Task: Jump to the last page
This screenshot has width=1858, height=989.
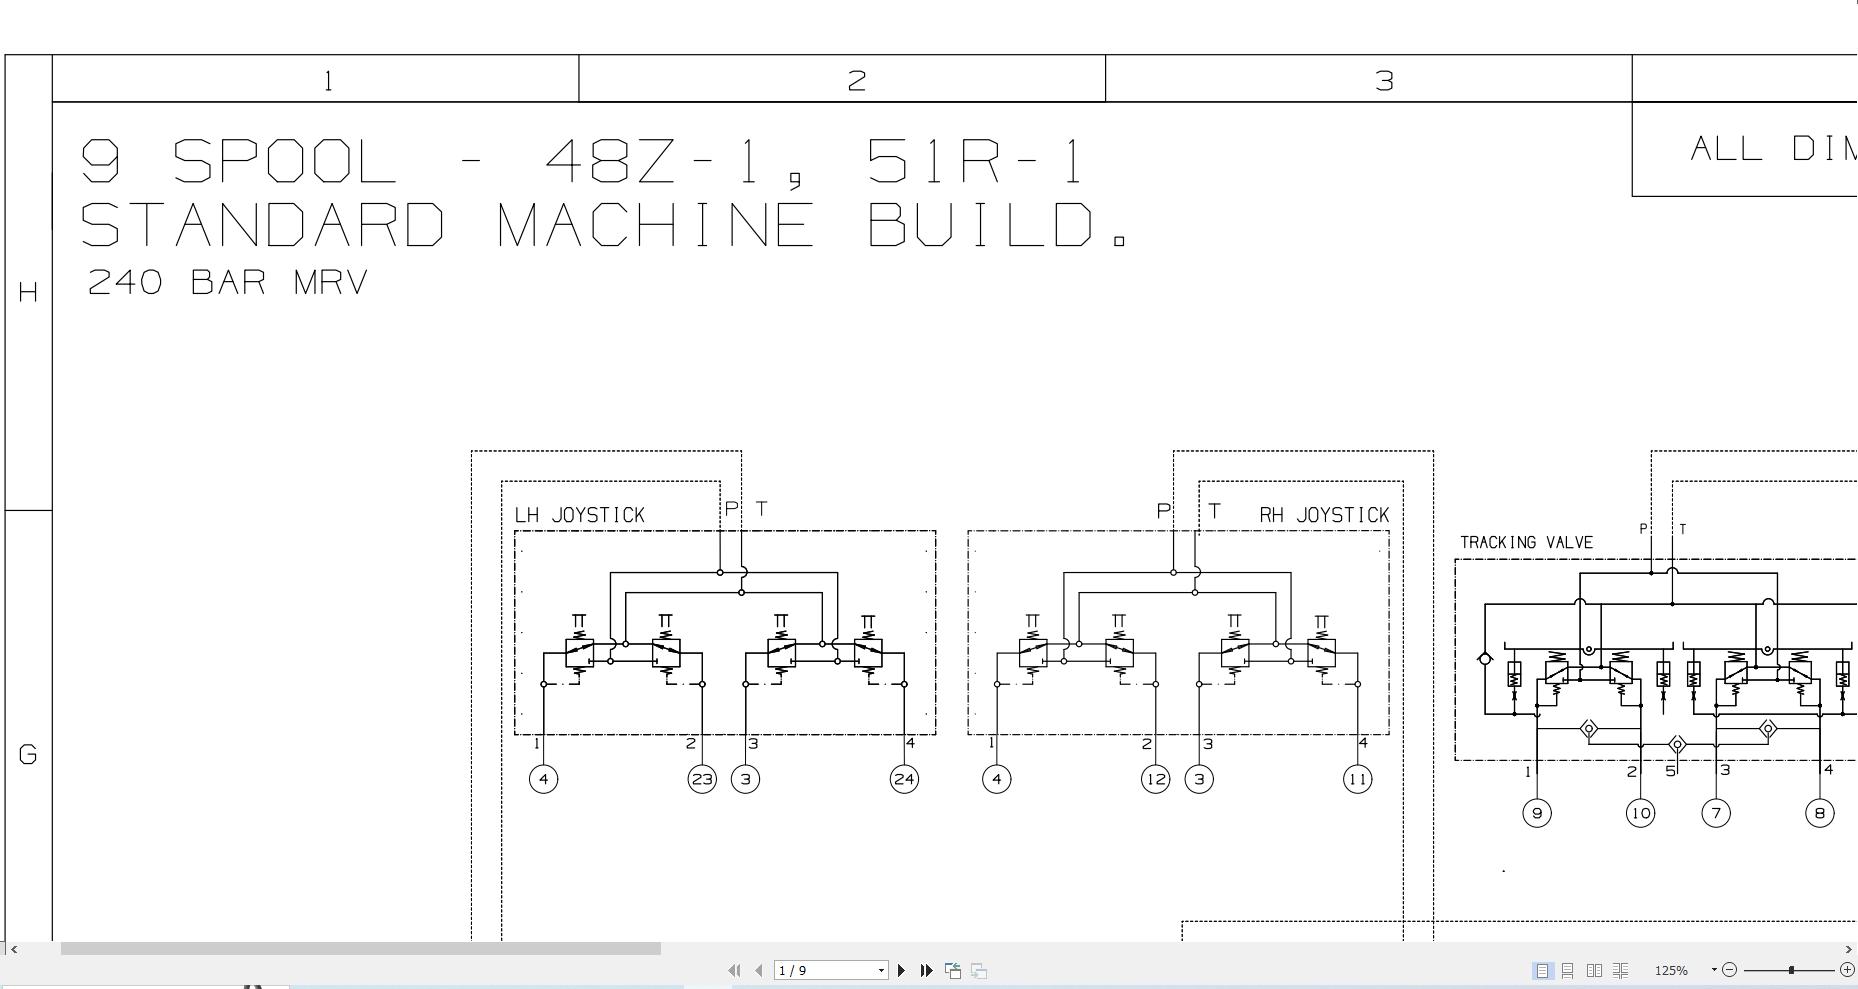Action: coord(926,970)
